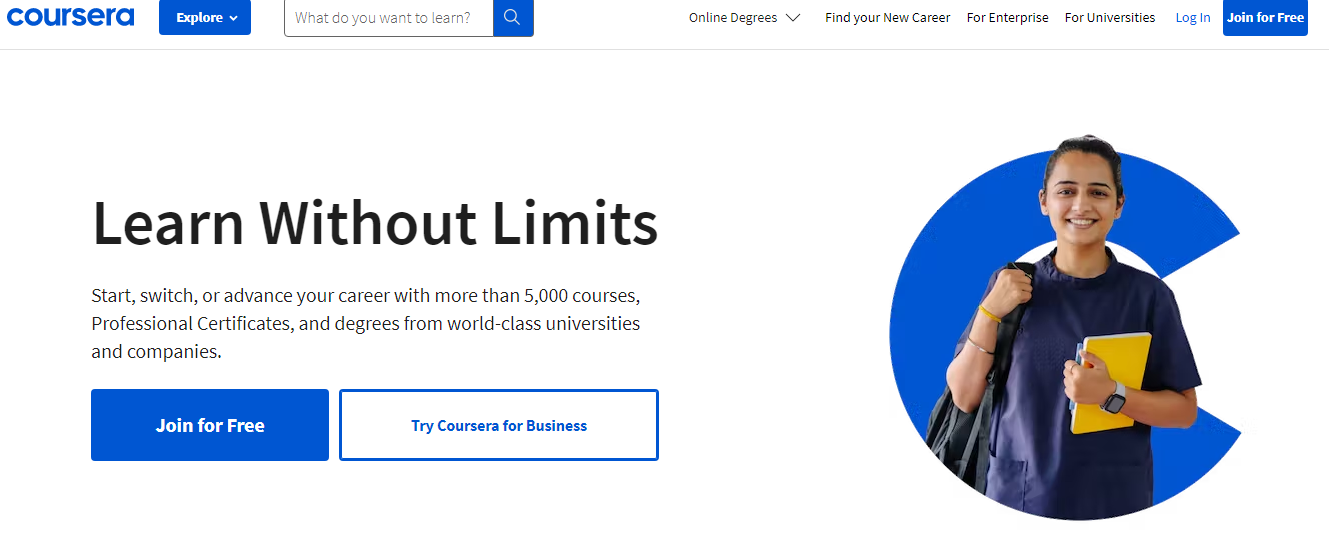Click the magnifying glass search icon
The image size is (1329, 533).
coord(513,18)
